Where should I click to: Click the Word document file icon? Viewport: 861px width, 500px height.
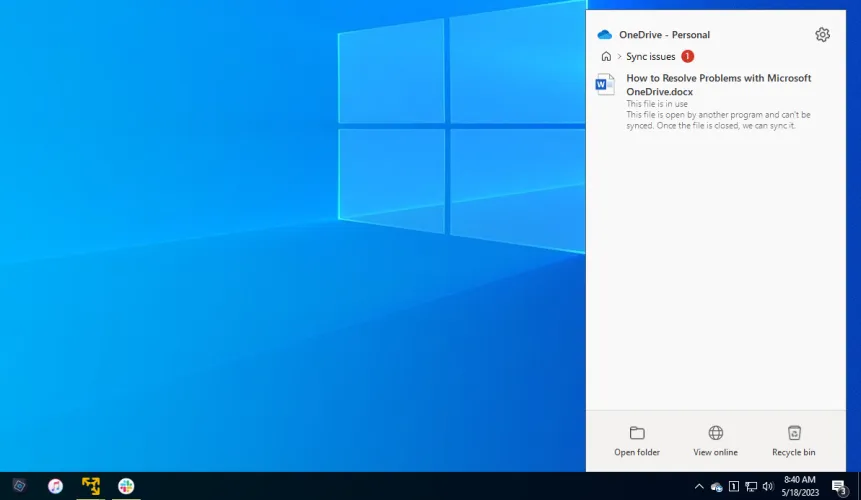[605, 85]
